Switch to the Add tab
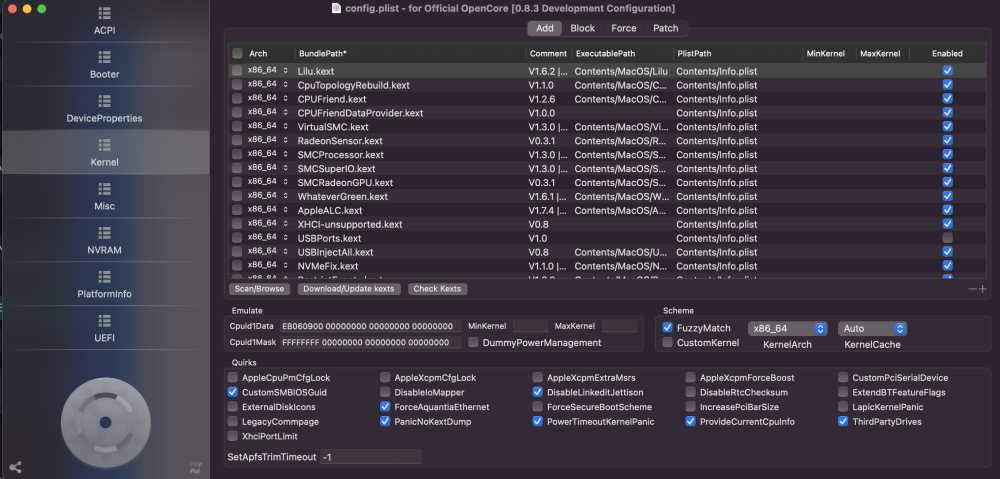Screen dimensions: 1000x479 545,28
